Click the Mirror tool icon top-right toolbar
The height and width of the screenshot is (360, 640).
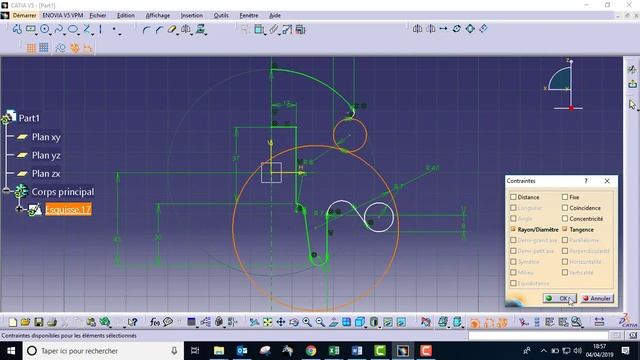[x=417, y=29]
